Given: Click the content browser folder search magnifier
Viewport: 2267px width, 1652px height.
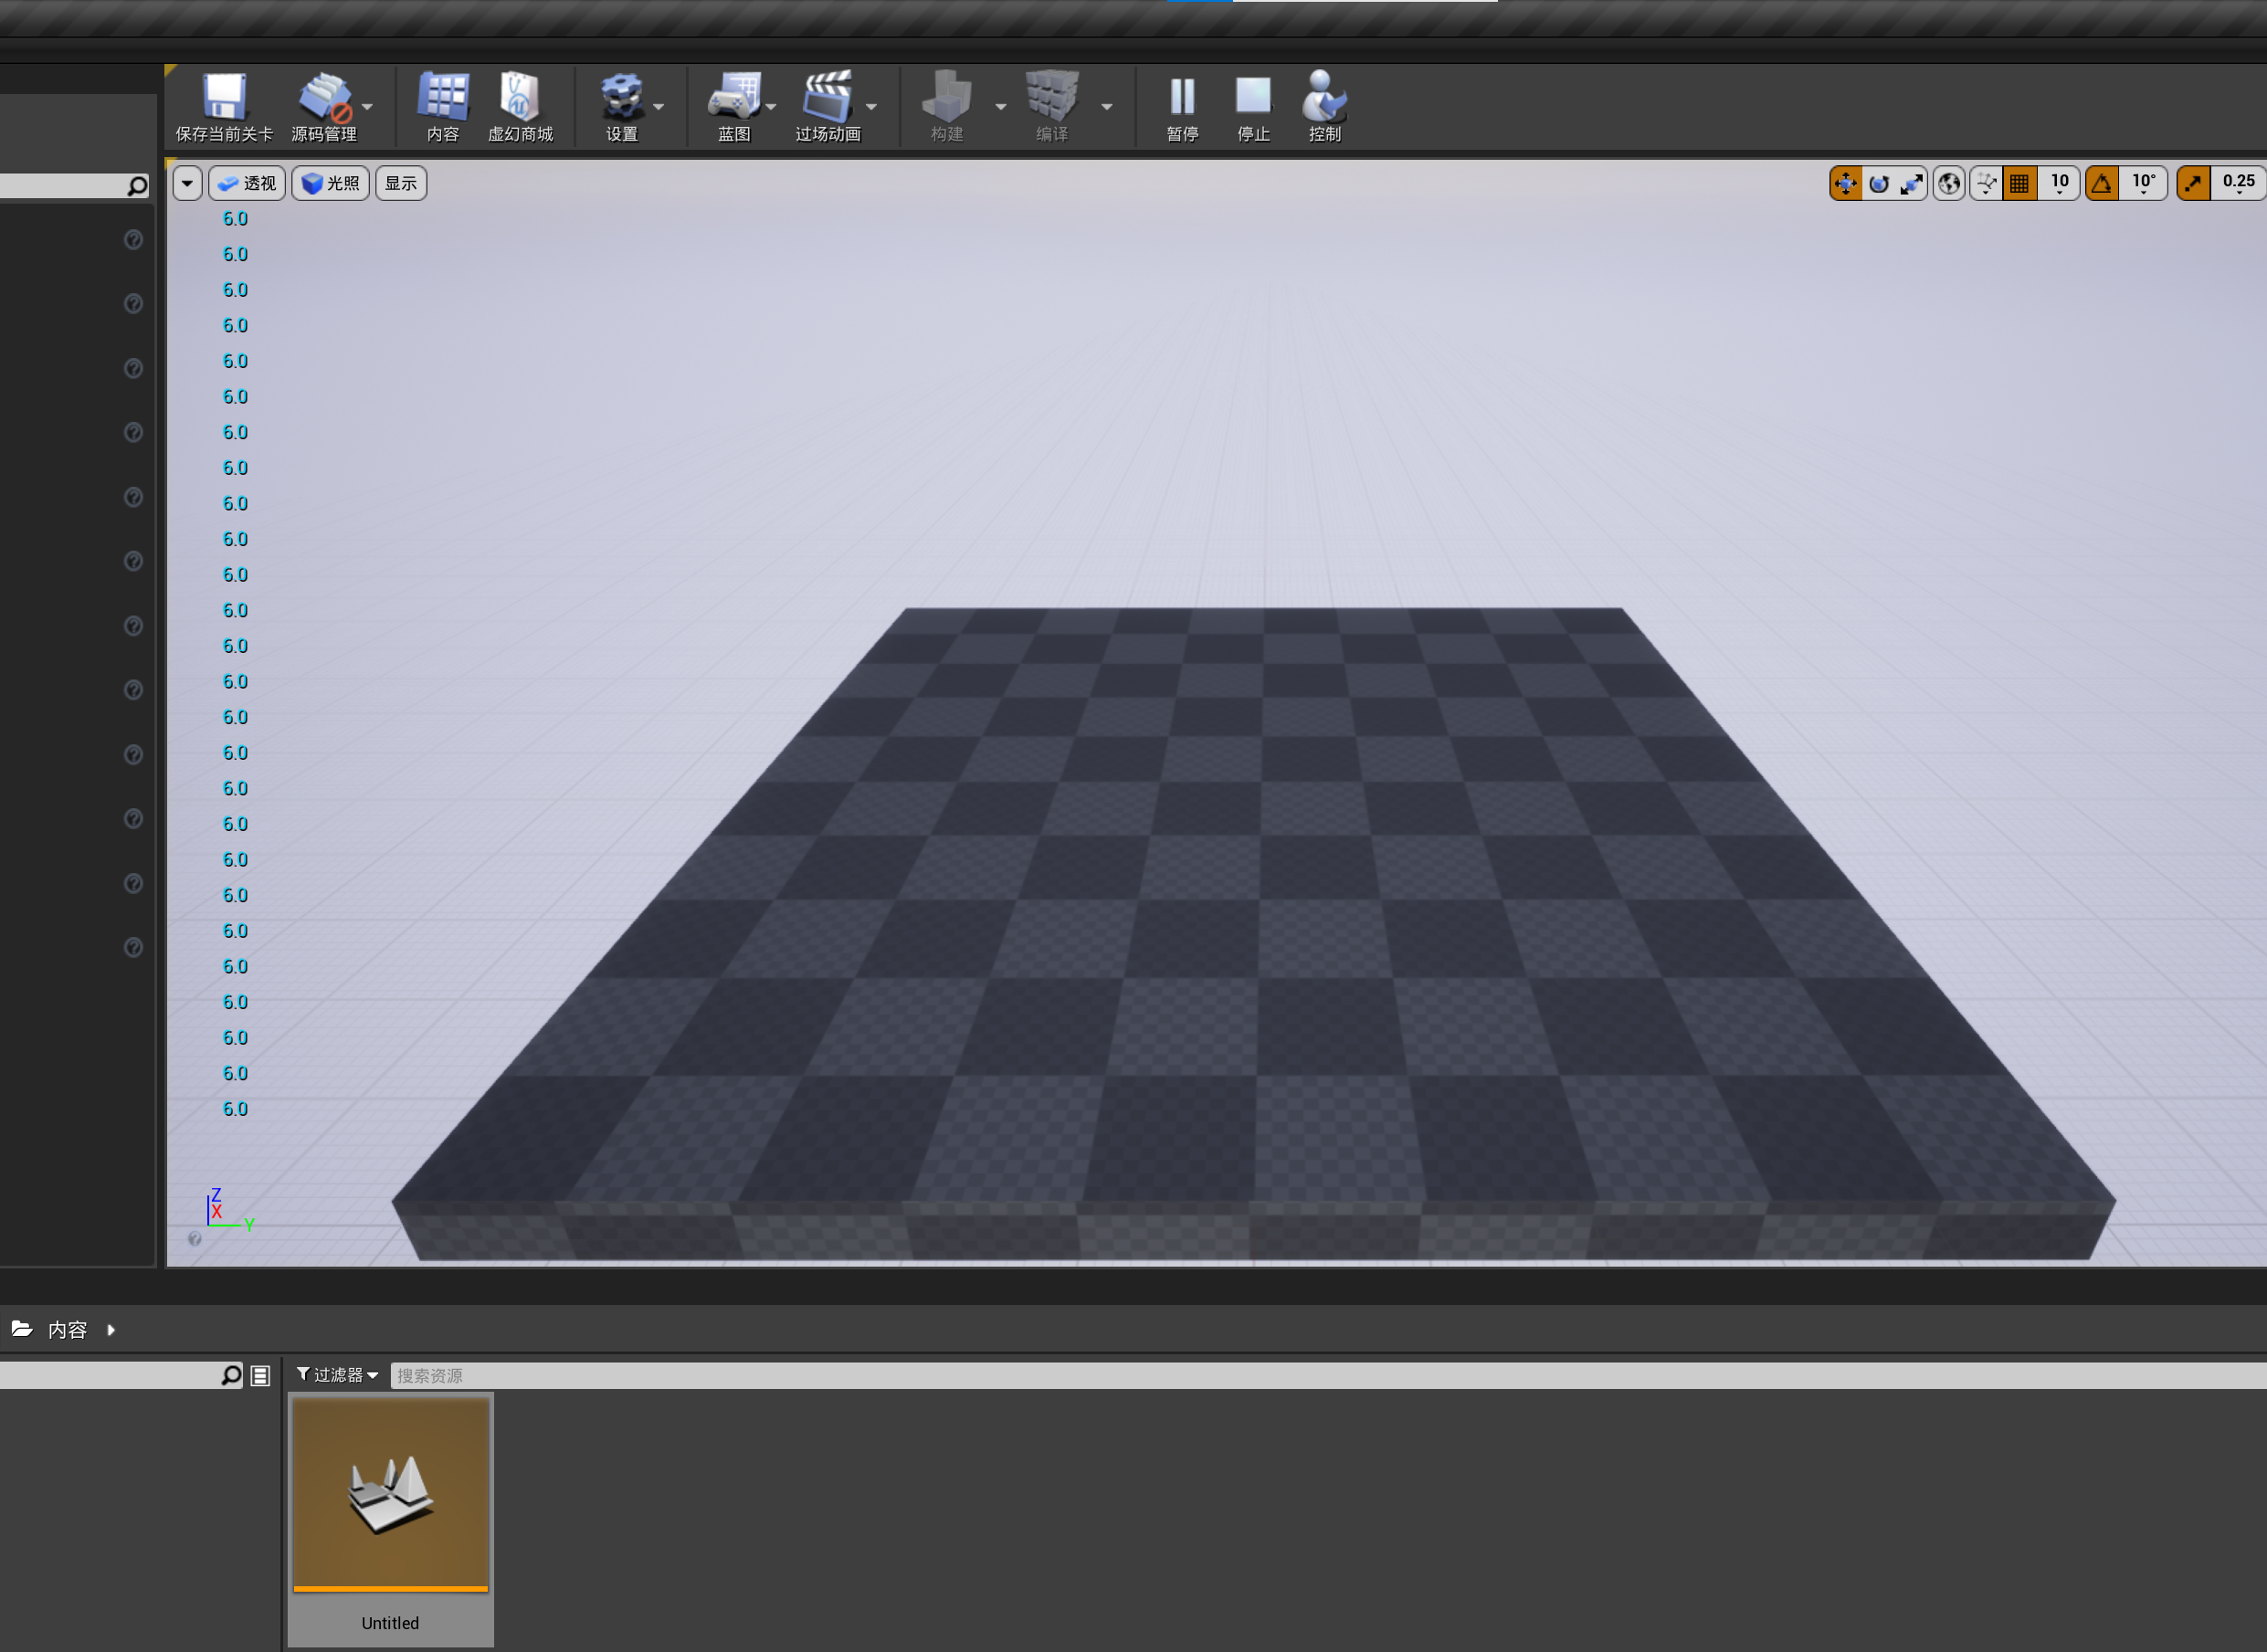Looking at the screenshot, I should point(231,1376).
